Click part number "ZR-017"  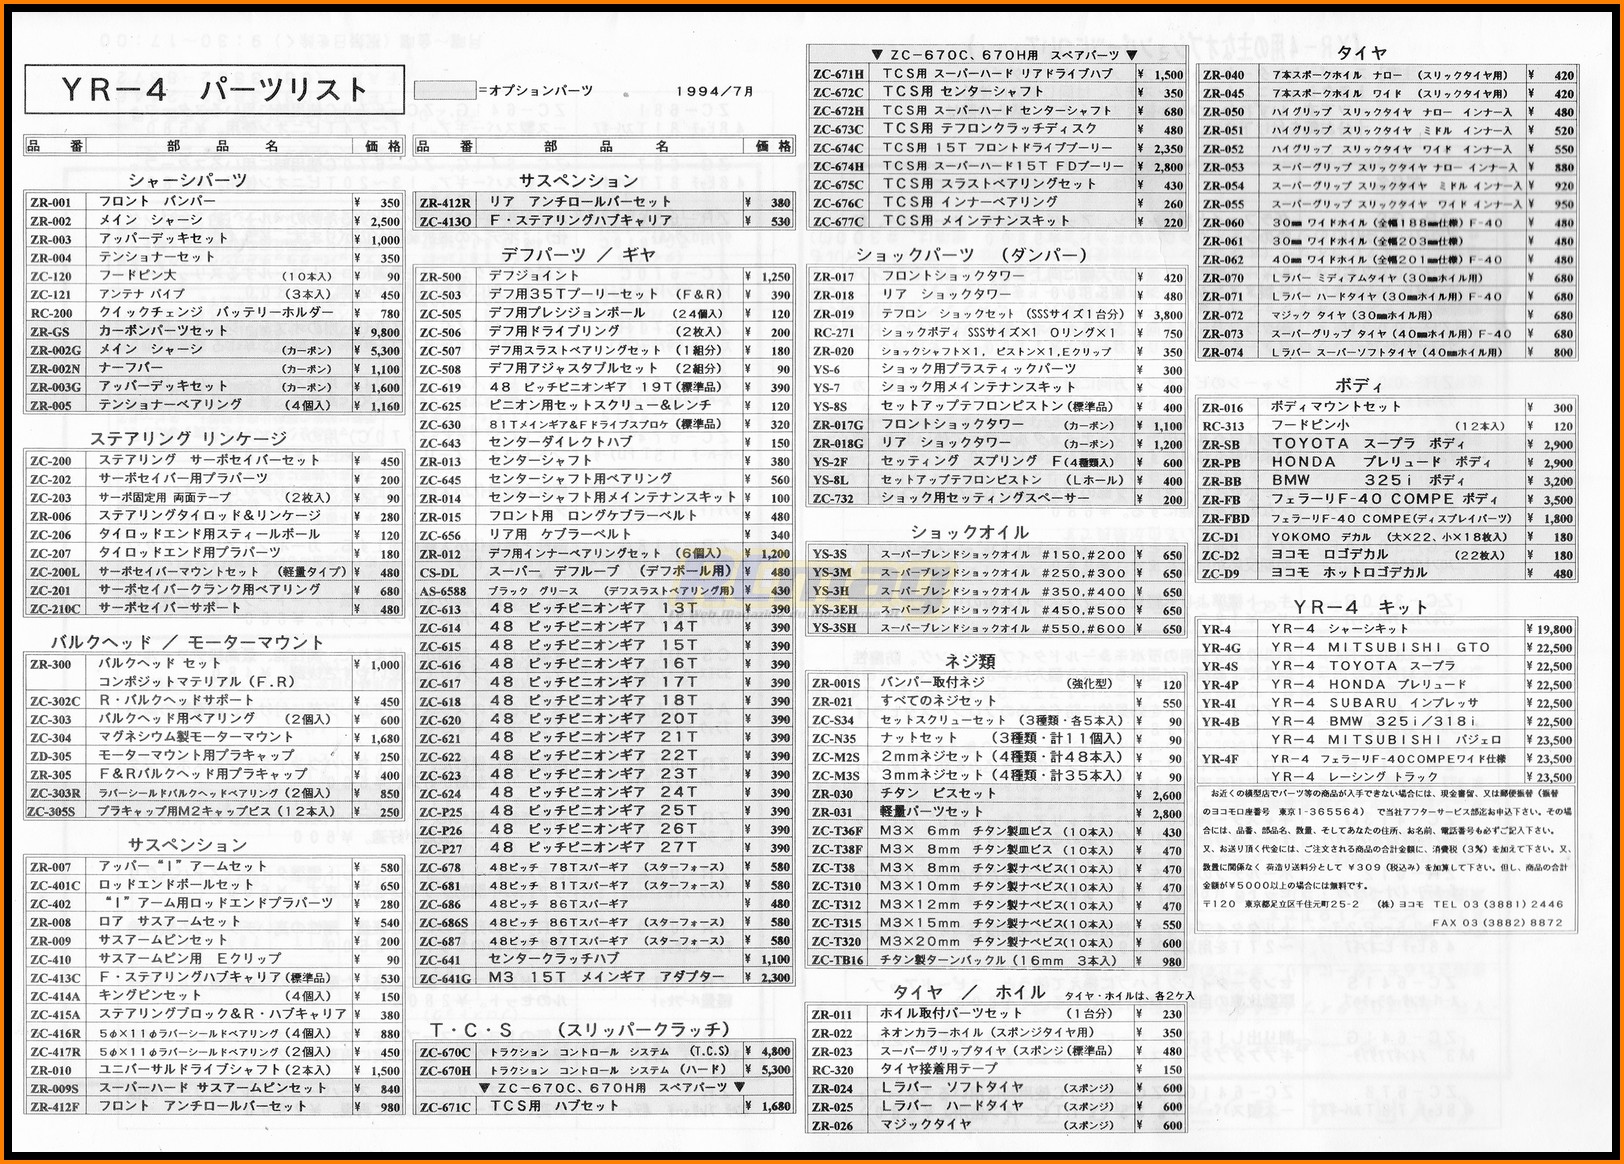click(834, 277)
